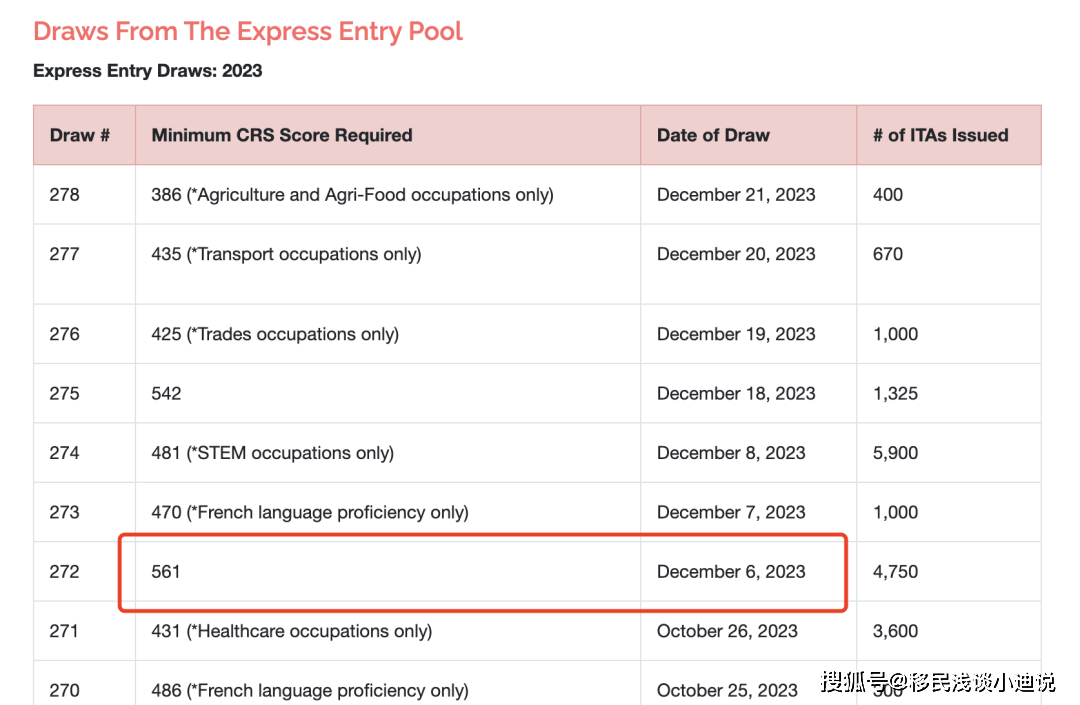Select the highlighted score 561 cell

(x=166, y=572)
